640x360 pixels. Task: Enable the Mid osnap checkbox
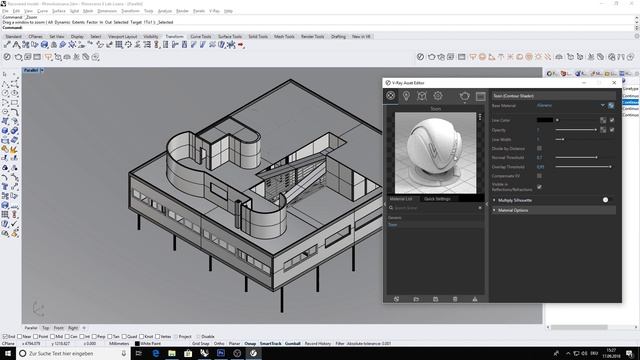[52, 336]
